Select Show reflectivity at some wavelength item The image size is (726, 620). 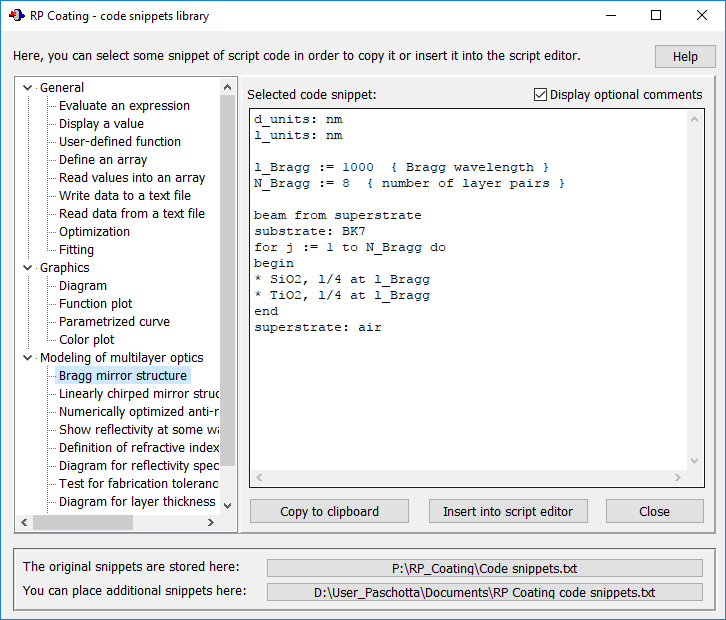138,430
